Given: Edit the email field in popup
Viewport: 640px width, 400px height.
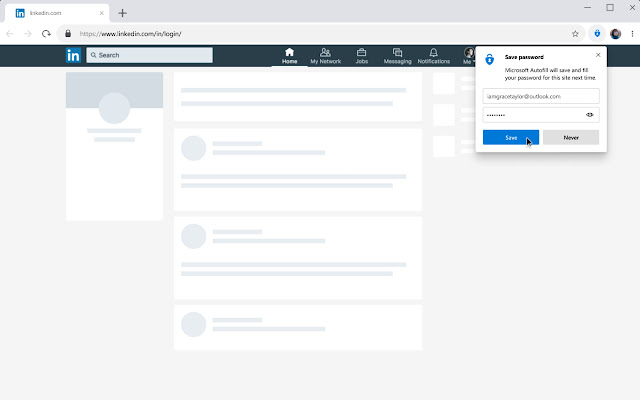Looking at the screenshot, I should (541, 96).
